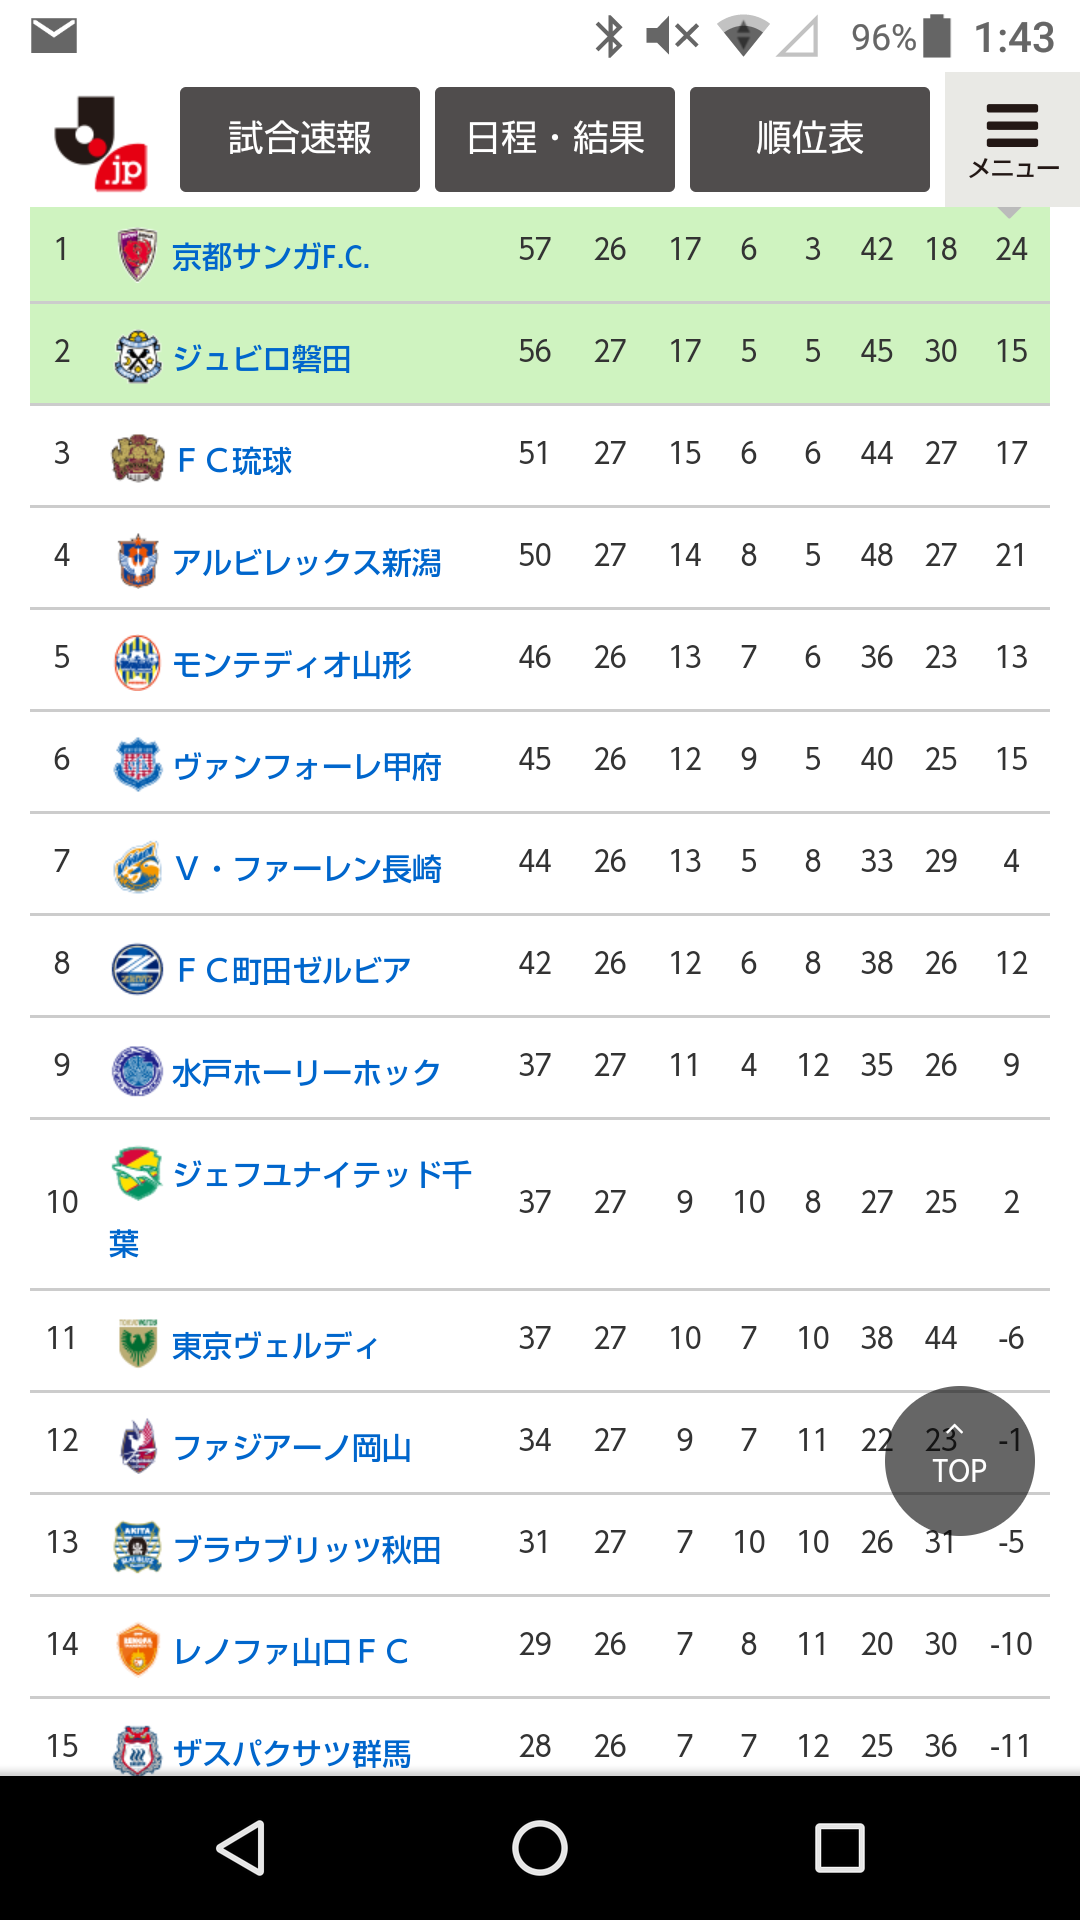
Task: Open the hamburger メニュー icon
Action: coord(1012,140)
